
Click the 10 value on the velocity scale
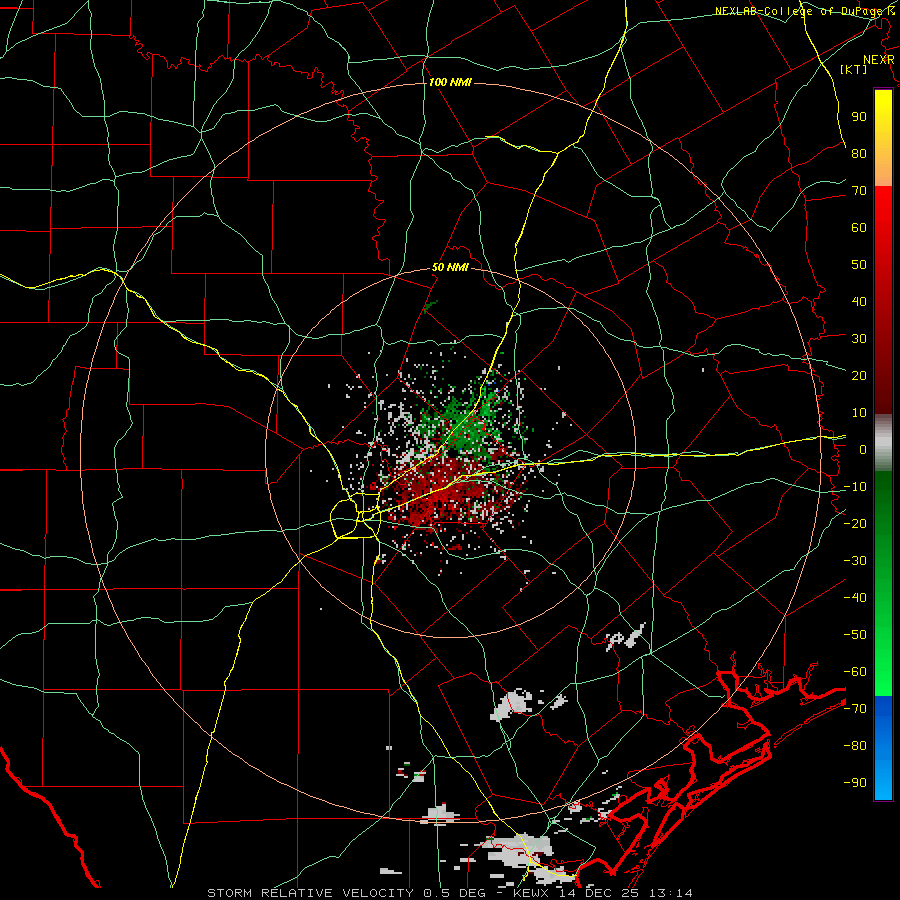[859, 413]
